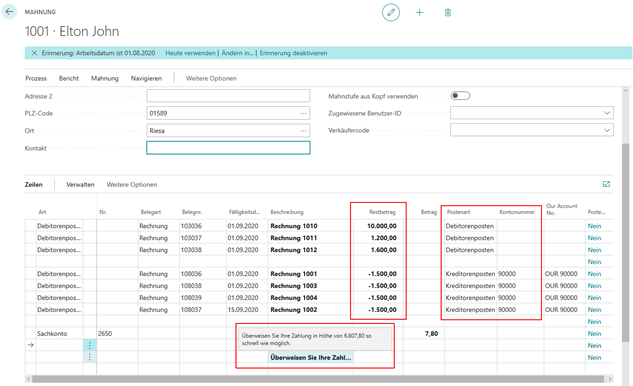Click Restbetrag value 1.200,00
Screen dimensions: 633x386
pos(384,238)
